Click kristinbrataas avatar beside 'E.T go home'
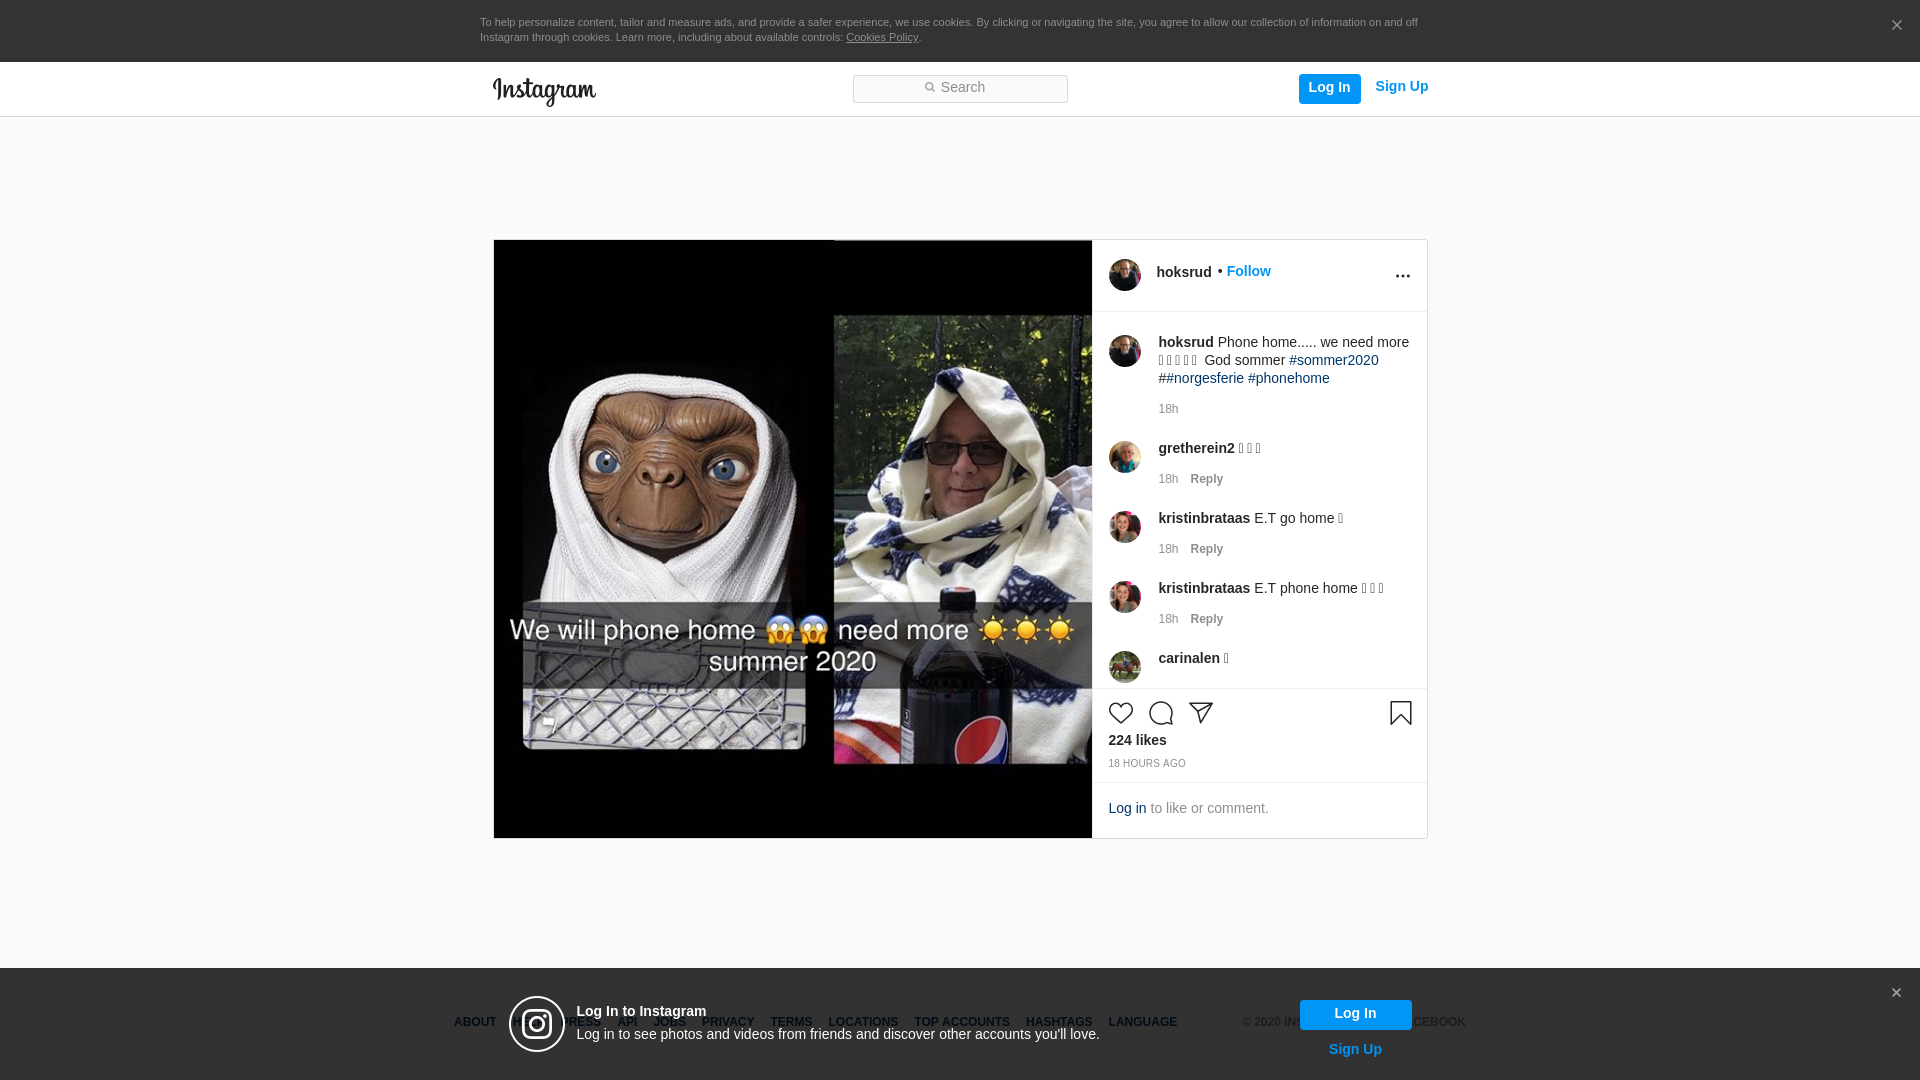 coord(1124,527)
